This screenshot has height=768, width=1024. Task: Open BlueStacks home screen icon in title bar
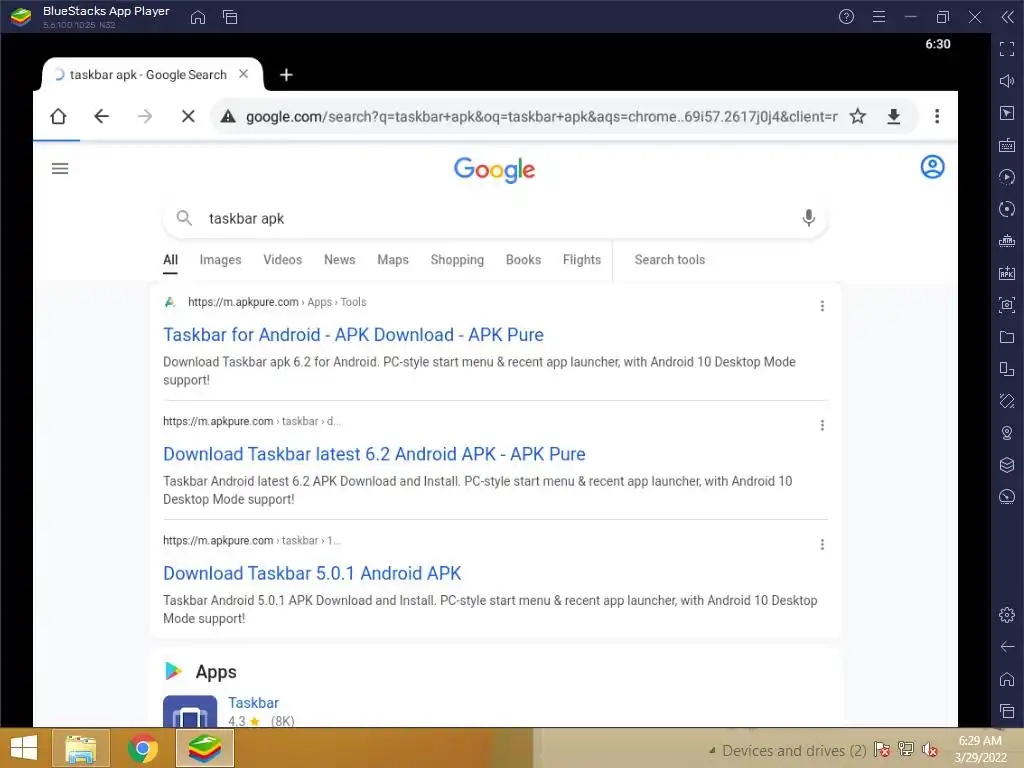197,17
